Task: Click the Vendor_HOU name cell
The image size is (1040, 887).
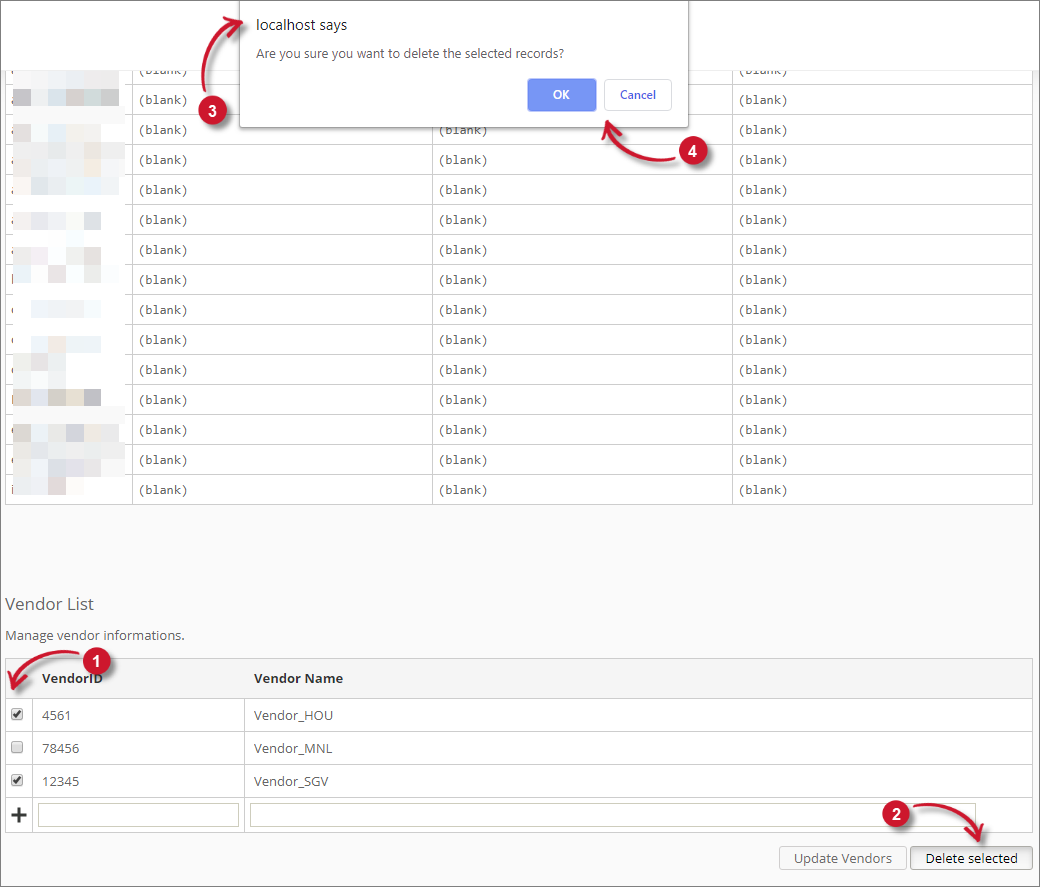Action: coord(291,714)
